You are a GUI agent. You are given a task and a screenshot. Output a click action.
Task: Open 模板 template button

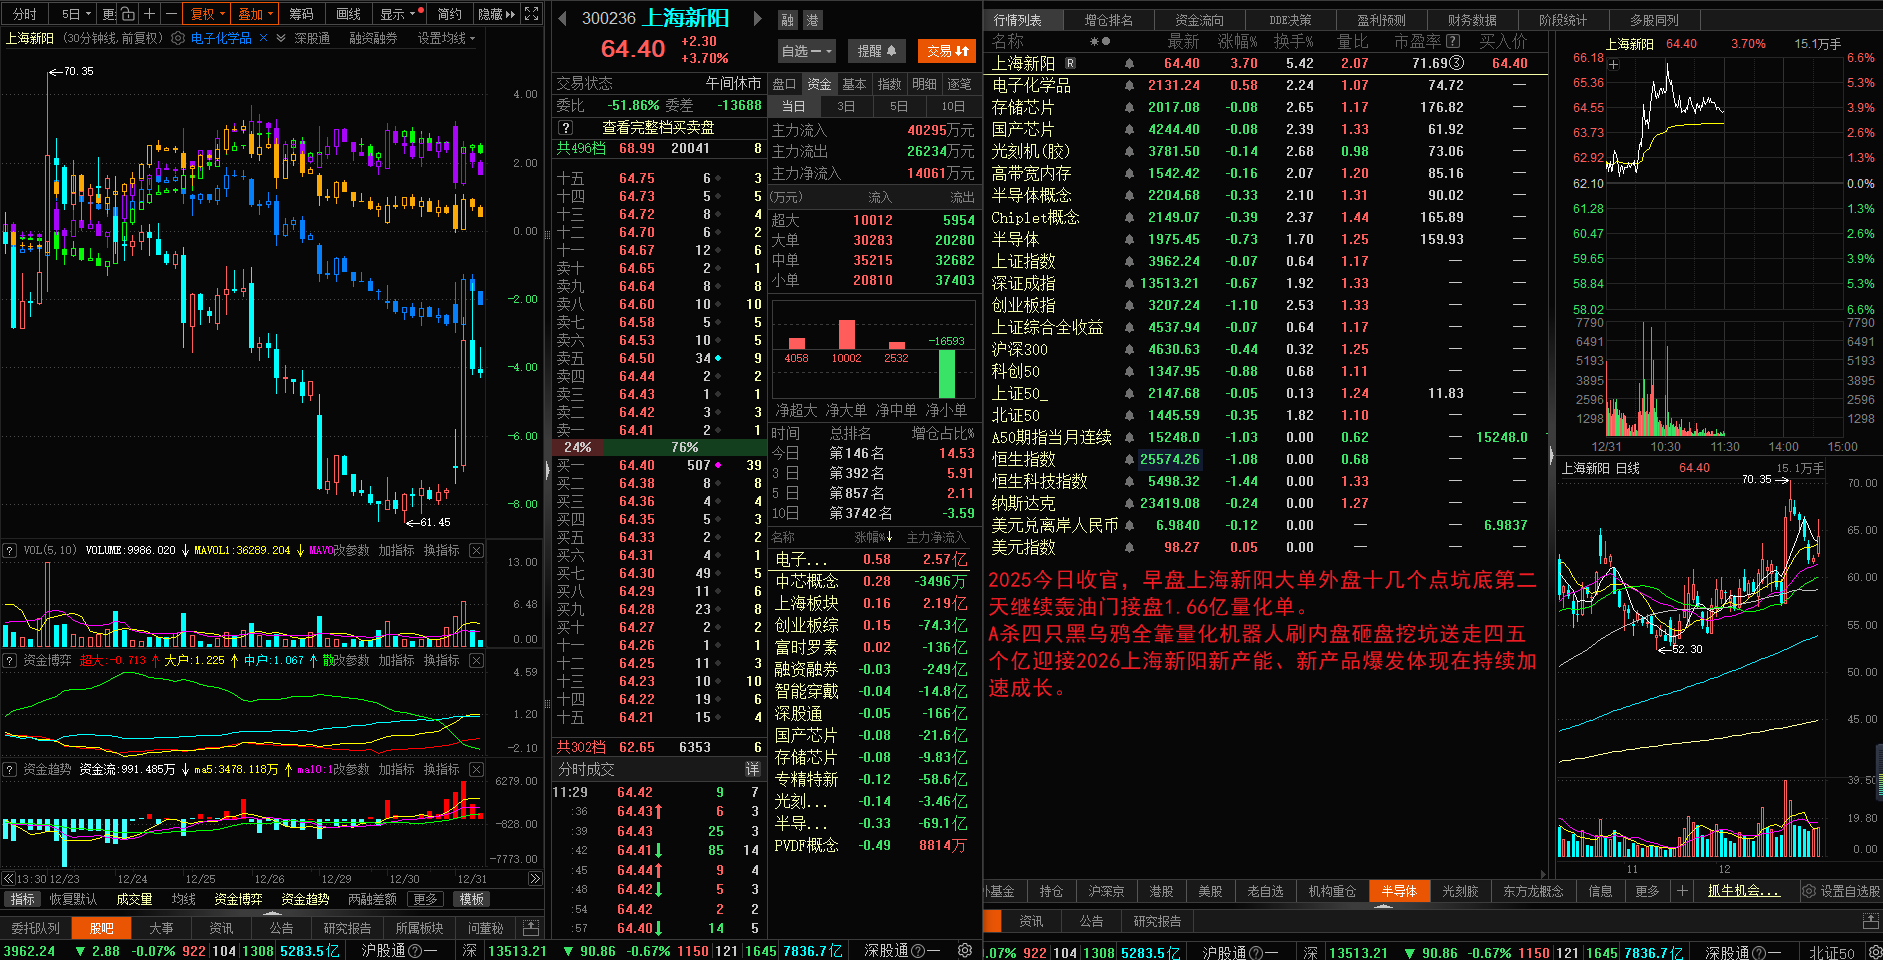[471, 899]
